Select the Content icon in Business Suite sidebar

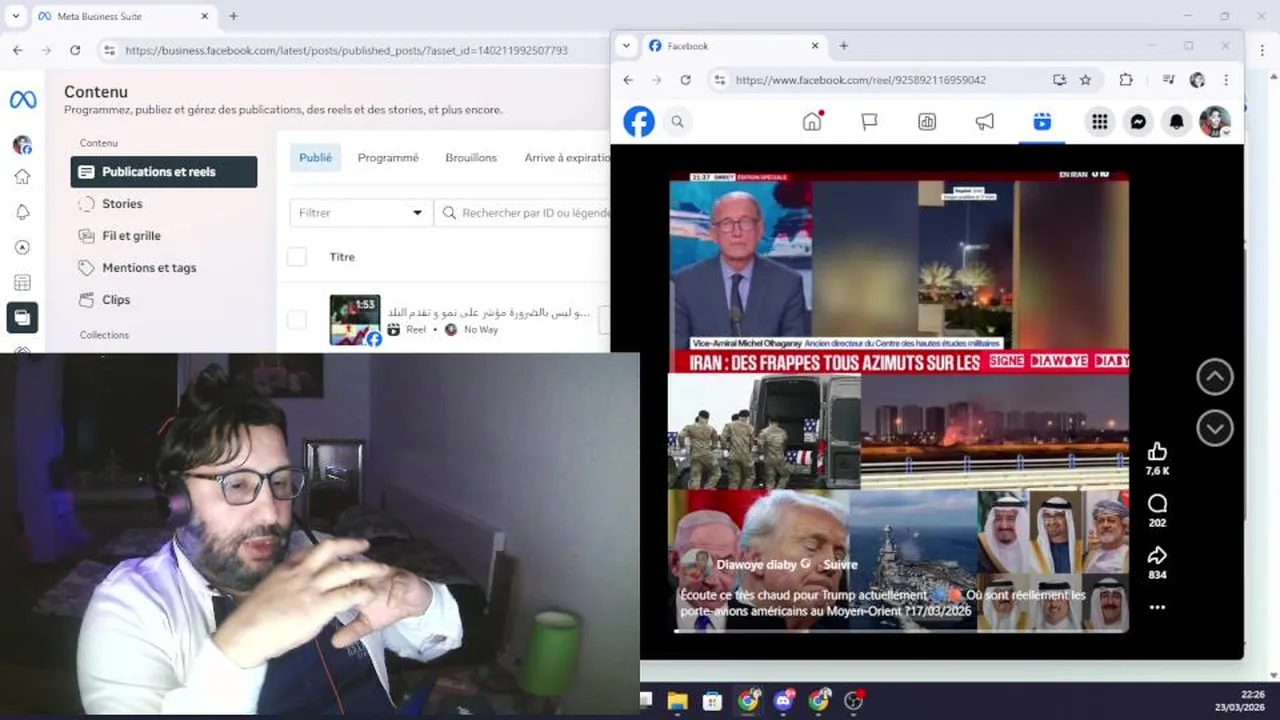click(x=22, y=318)
